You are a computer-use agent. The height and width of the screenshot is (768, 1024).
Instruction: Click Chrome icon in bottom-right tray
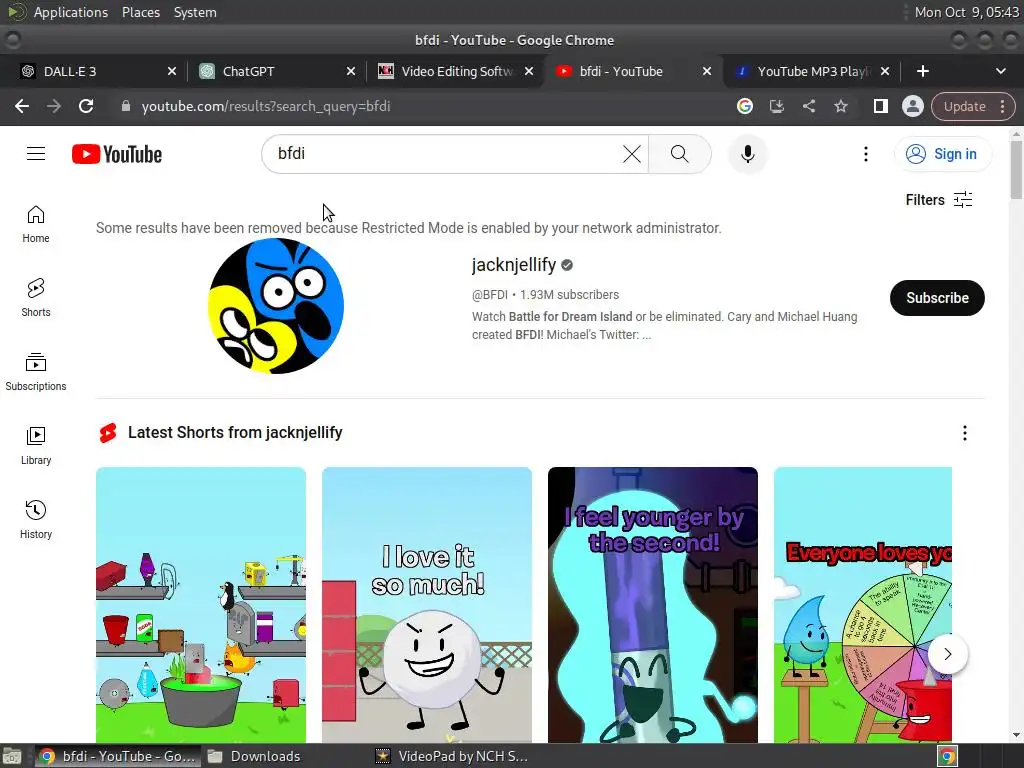(x=948, y=756)
